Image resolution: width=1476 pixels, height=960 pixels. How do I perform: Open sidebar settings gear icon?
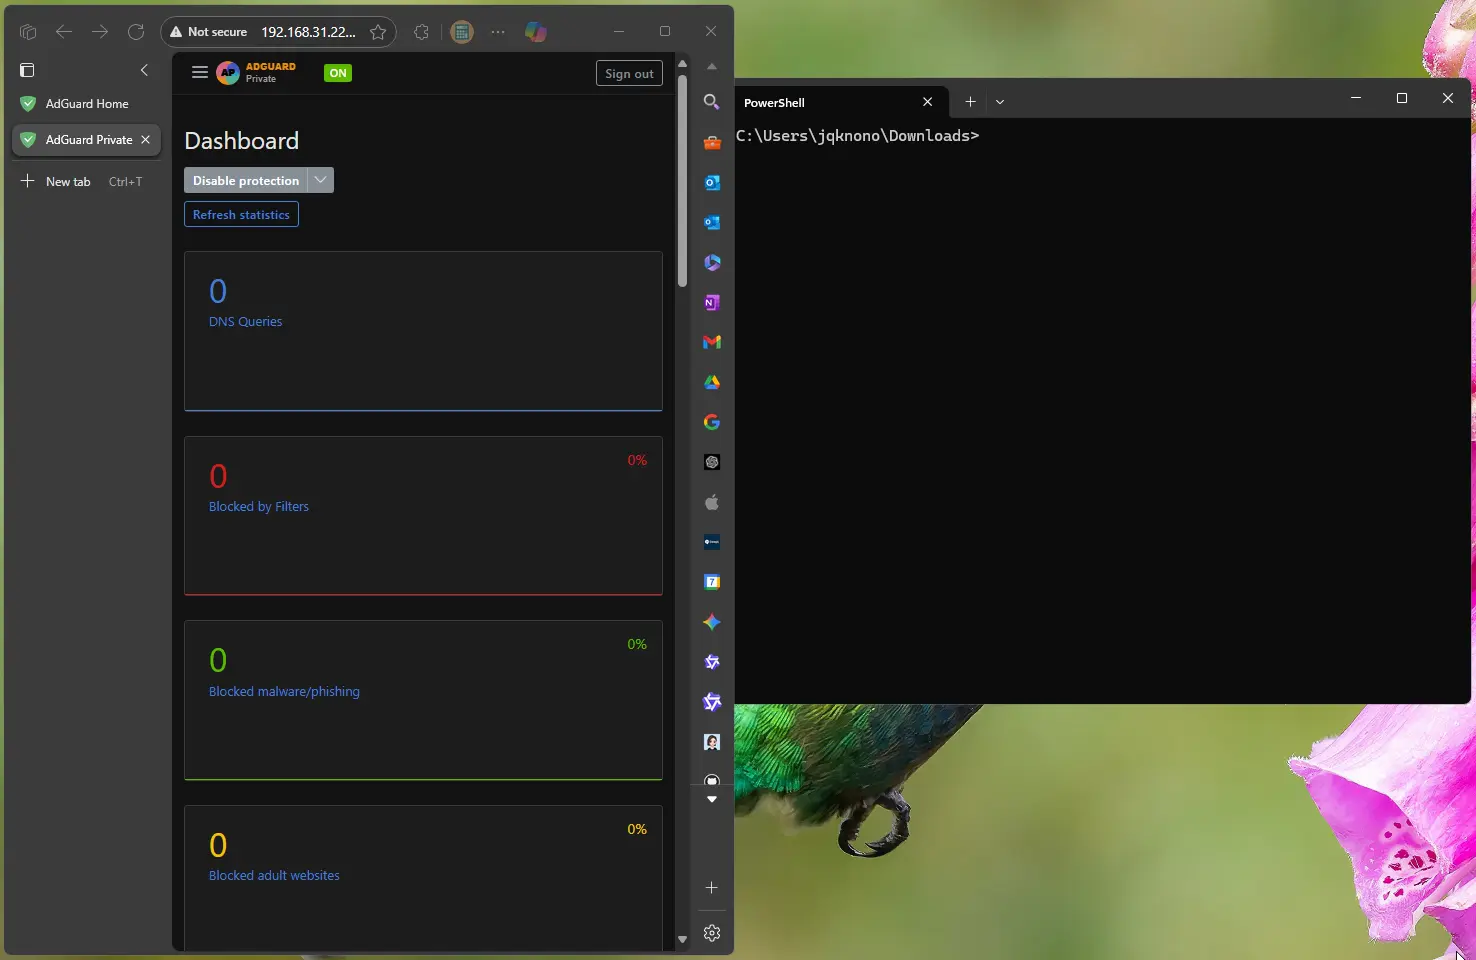(x=712, y=933)
